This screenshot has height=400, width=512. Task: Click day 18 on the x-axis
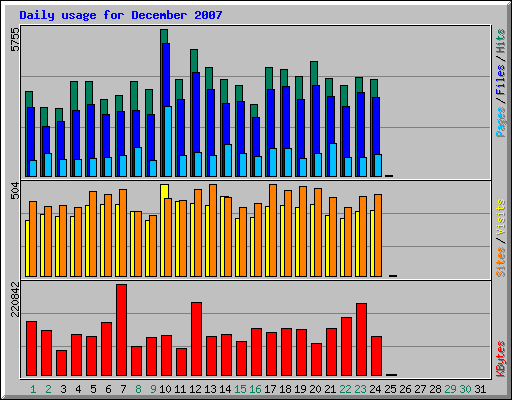(285, 389)
